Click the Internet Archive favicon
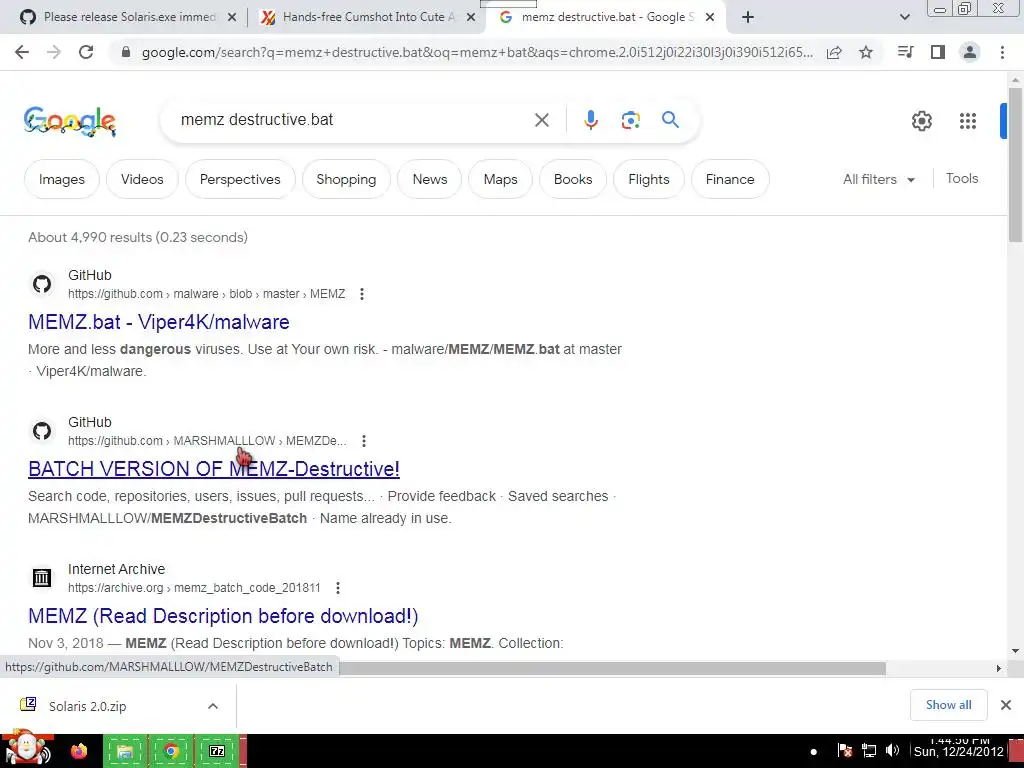The width and height of the screenshot is (1024, 768). tap(42, 578)
